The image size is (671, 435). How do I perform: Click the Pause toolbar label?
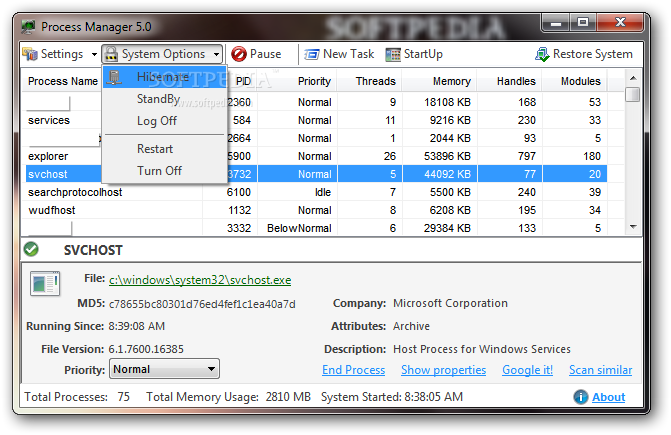coord(265,54)
